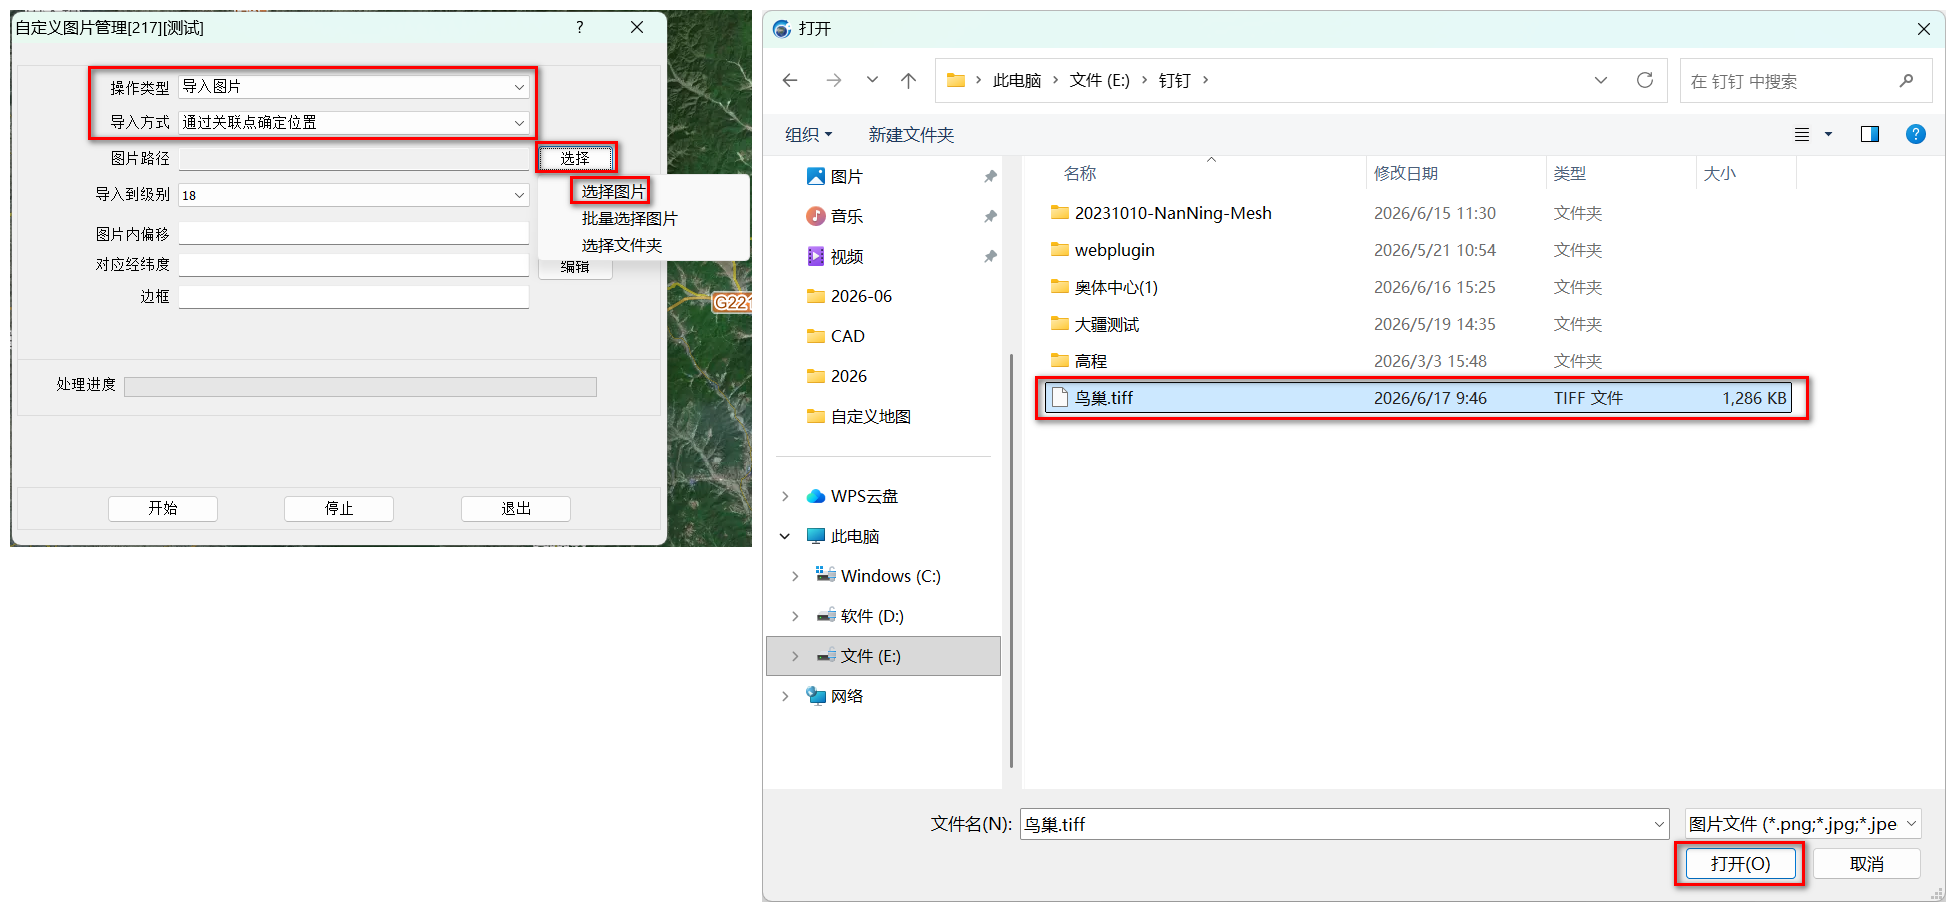Sort by 大小 column header

point(1719,174)
